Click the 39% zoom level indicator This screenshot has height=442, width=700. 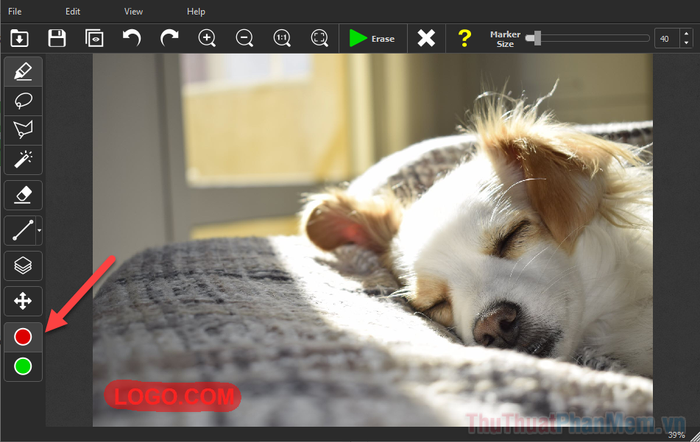coord(676,435)
